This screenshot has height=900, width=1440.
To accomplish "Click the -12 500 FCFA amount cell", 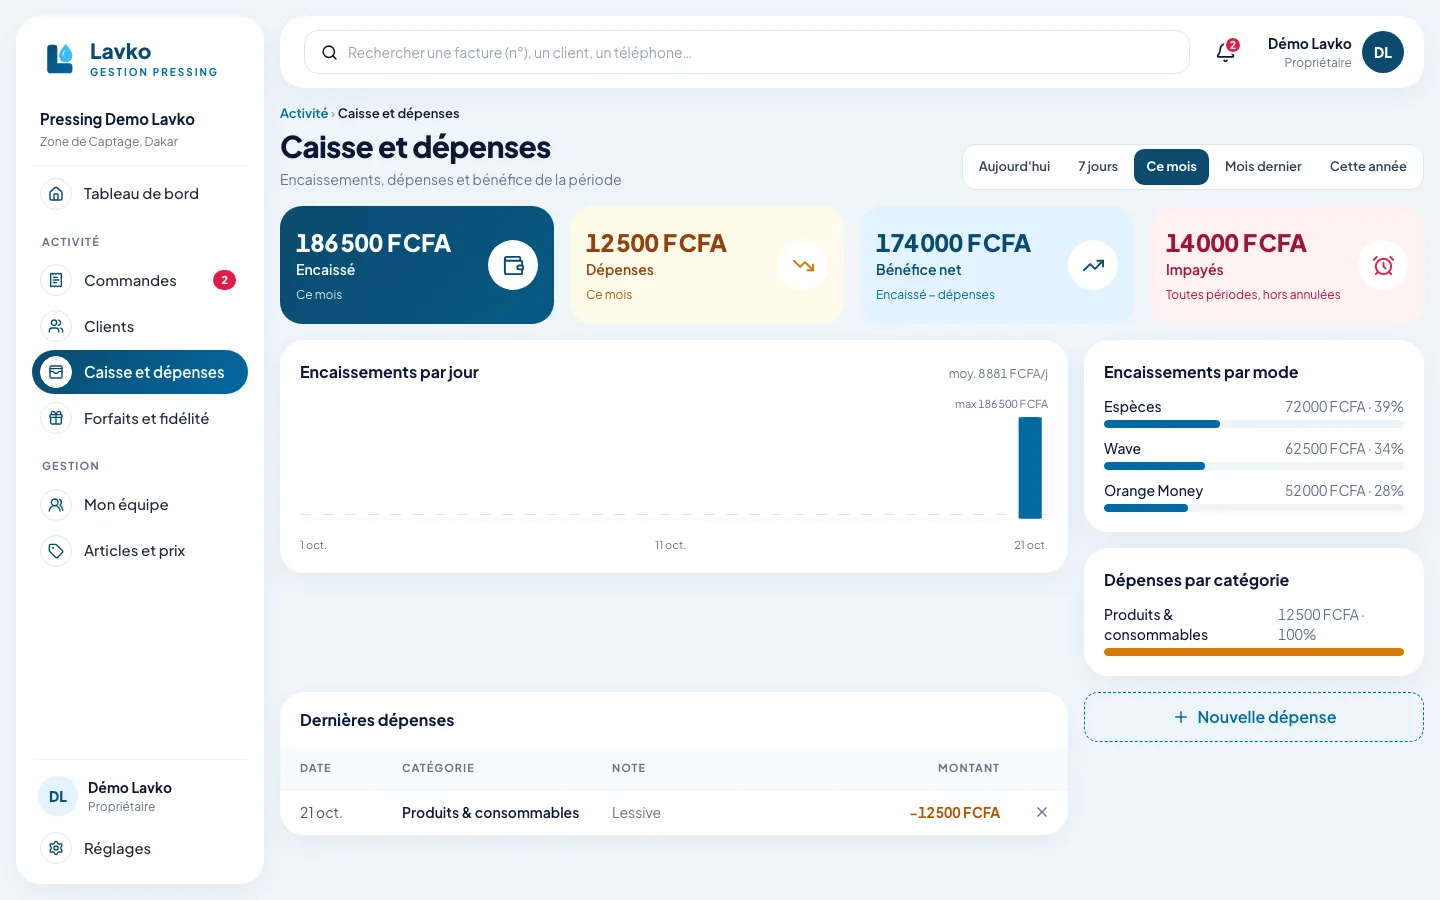I will coord(955,813).
